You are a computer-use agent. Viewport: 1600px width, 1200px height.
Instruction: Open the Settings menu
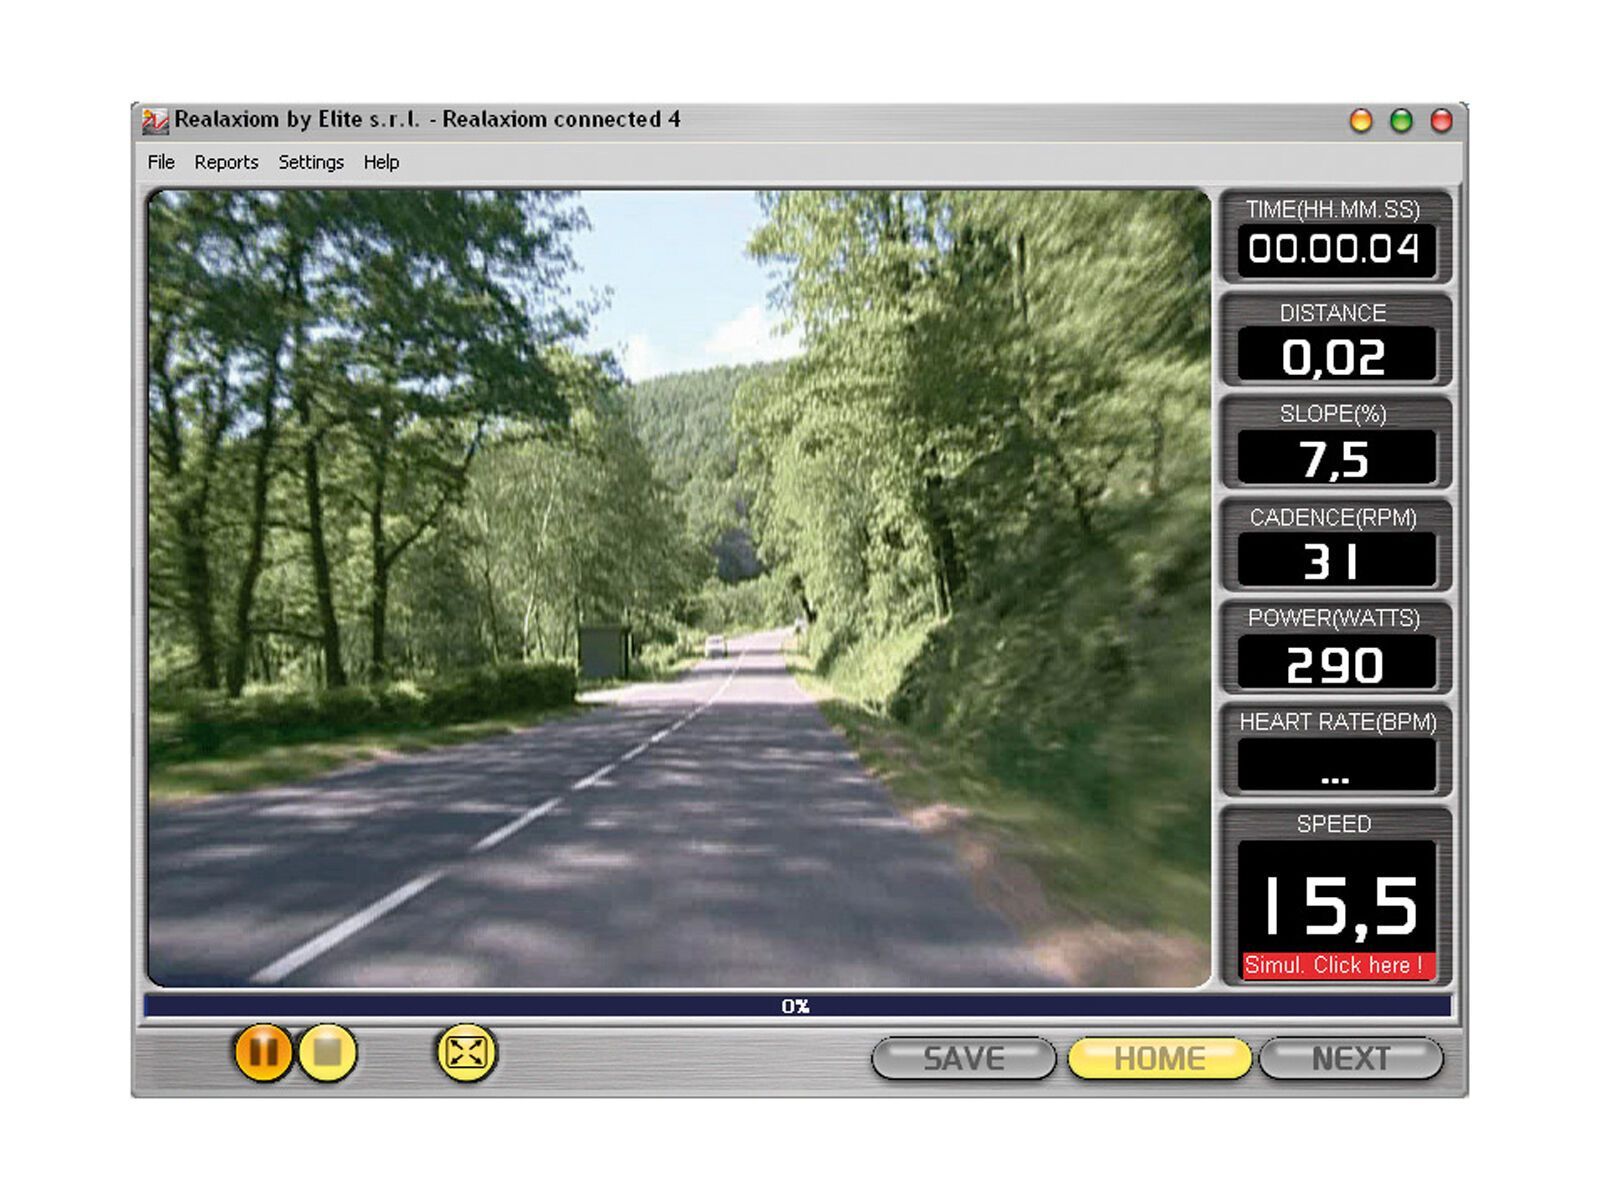311,161
